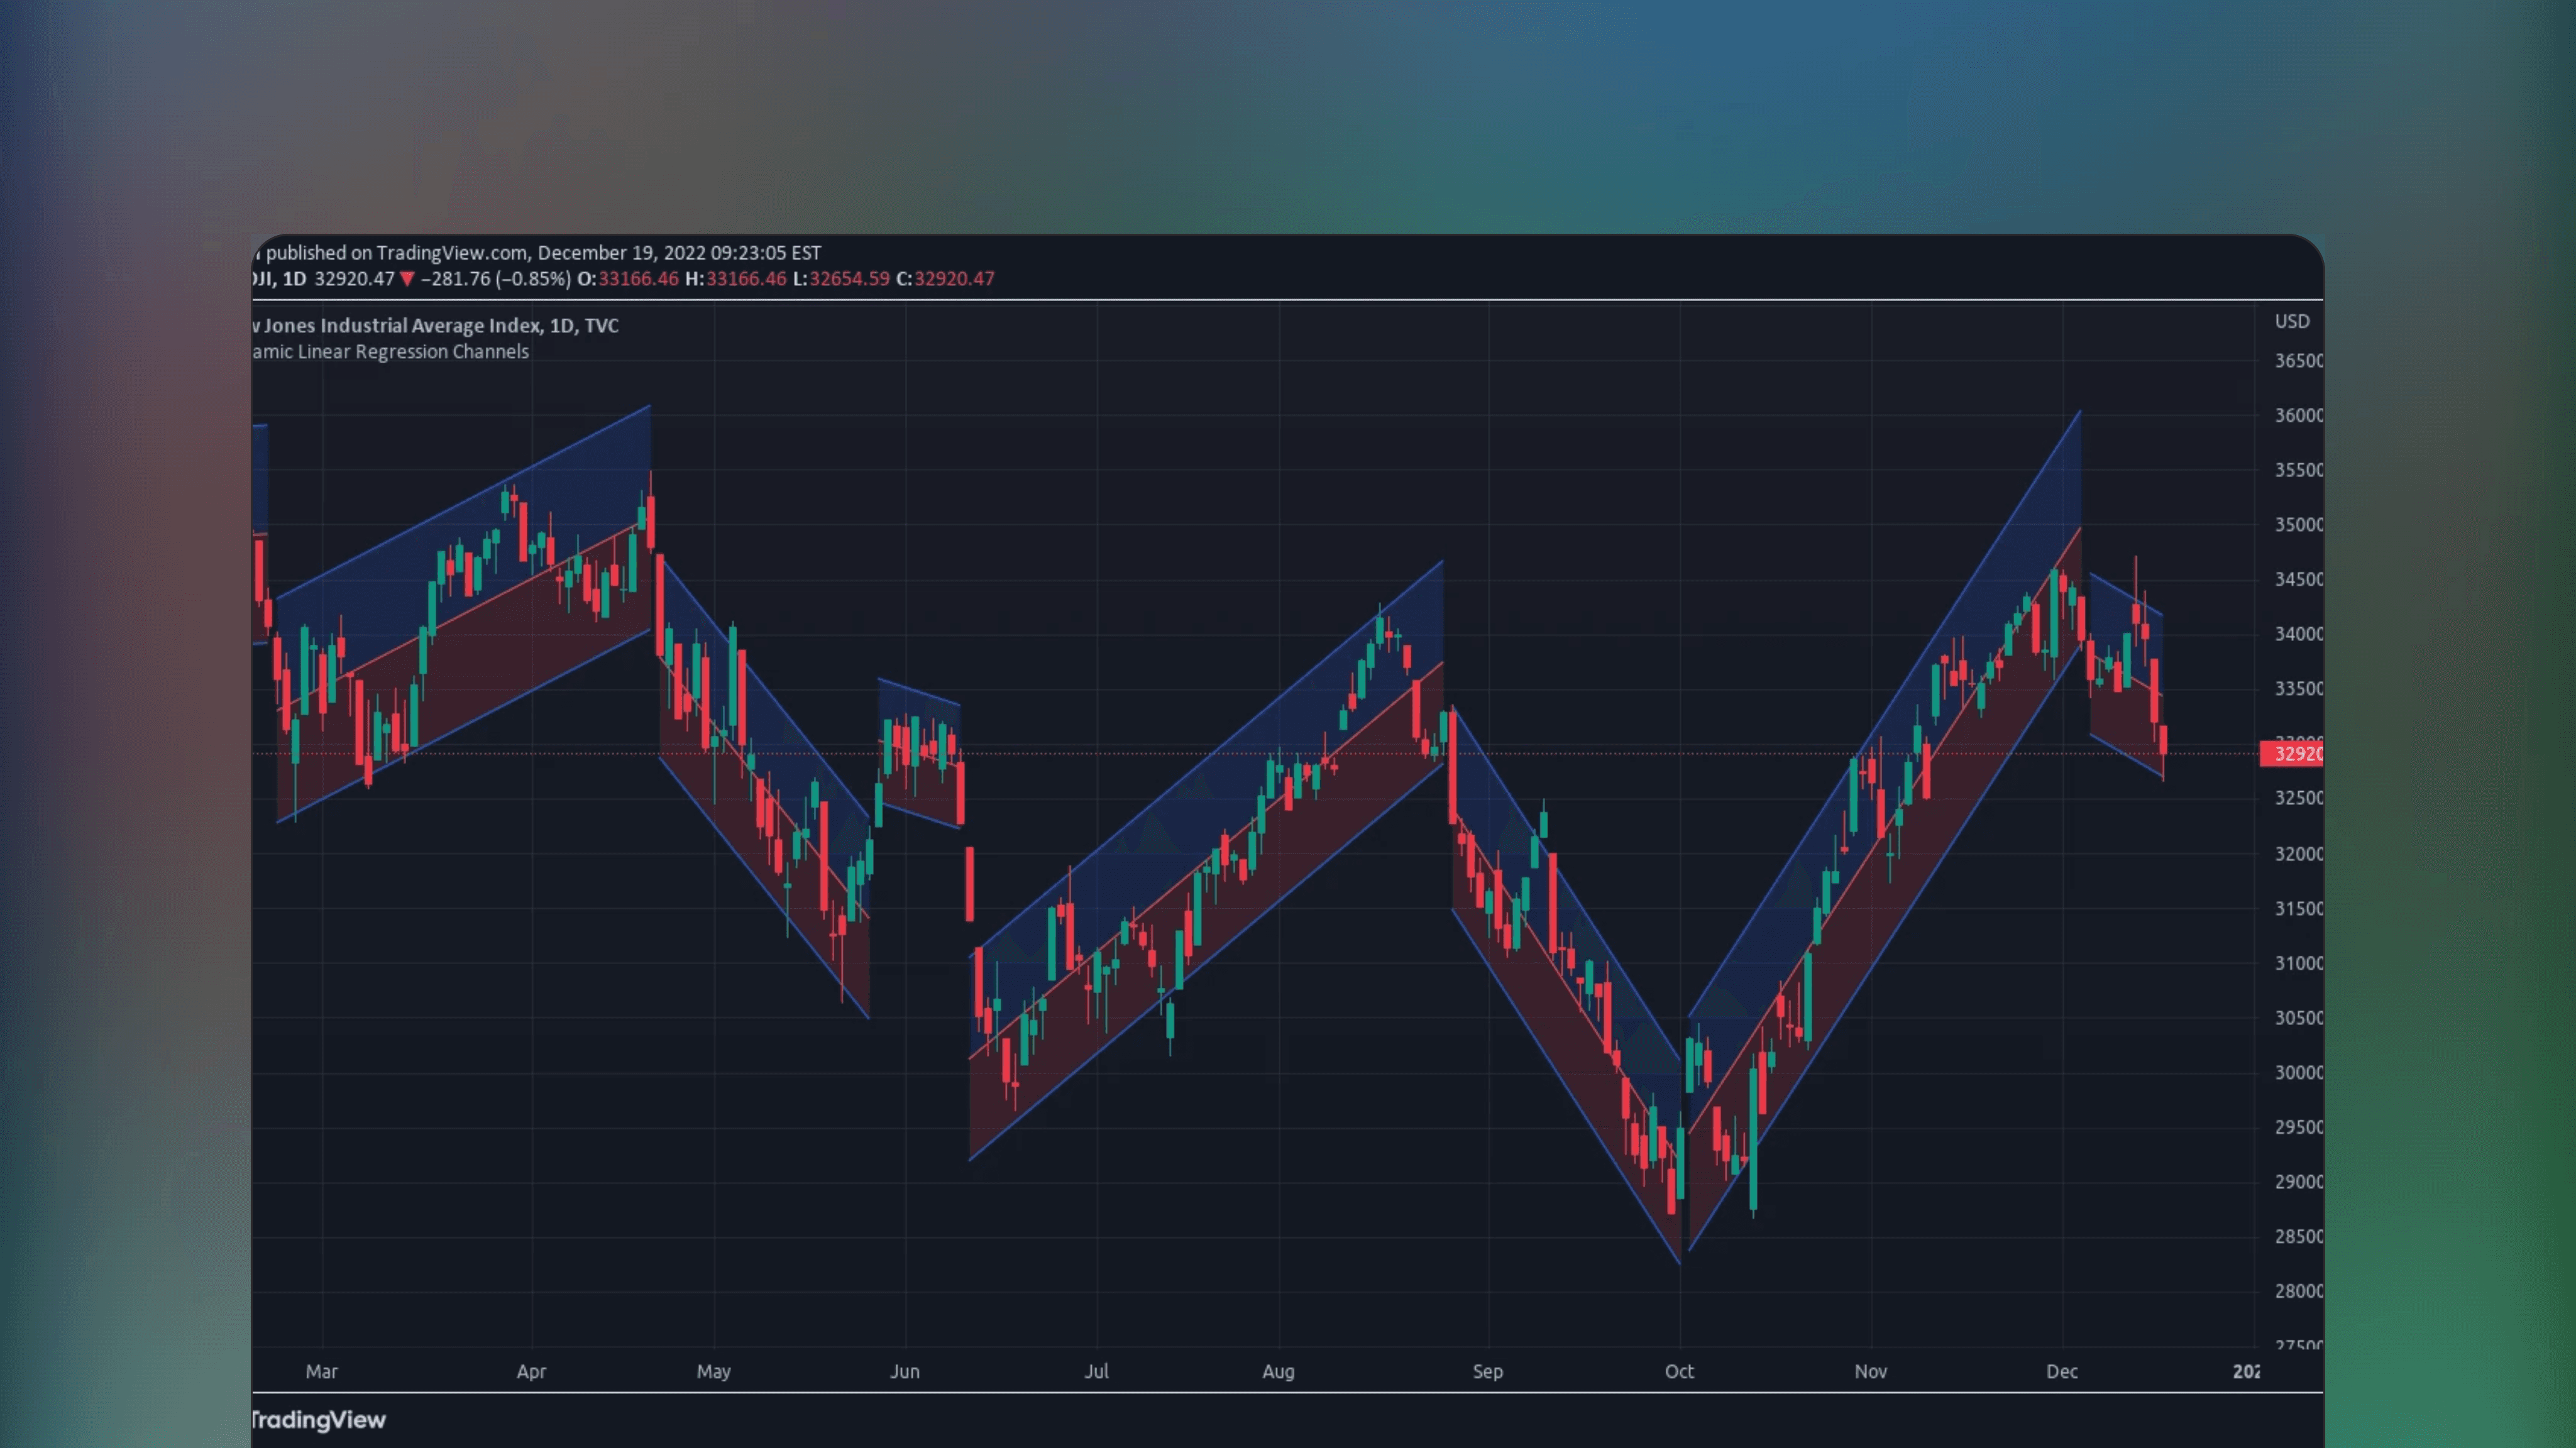The width and height of the screenshot is (2576, 1448).
Task: Click the red down-triangle price change indicator
Action: click(407, 279)
